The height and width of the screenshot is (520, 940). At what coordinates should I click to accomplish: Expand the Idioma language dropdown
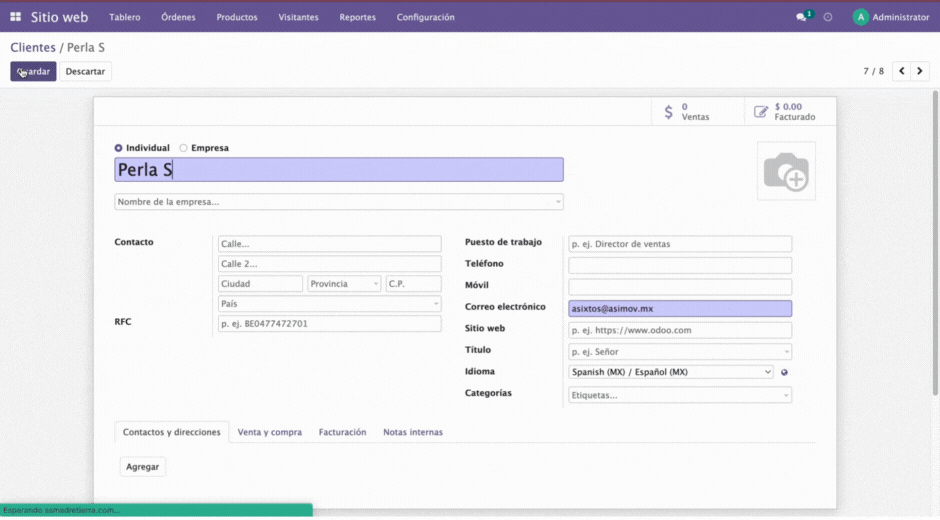671,372
